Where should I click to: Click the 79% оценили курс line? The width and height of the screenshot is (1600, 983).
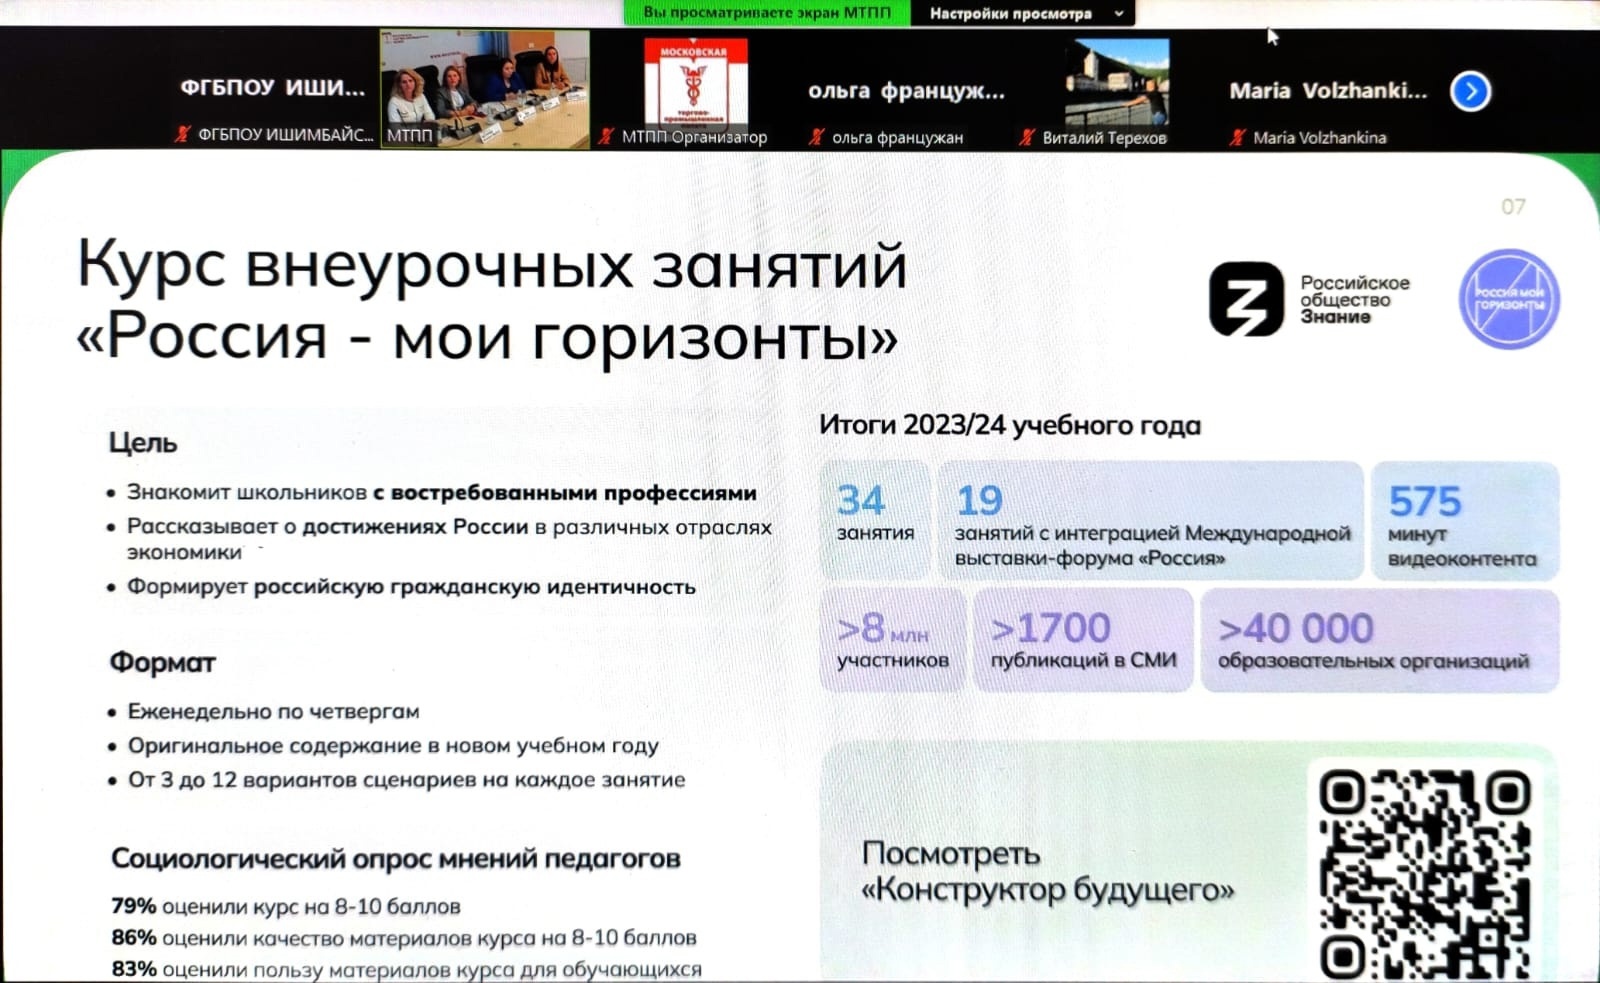click(286, 907)
